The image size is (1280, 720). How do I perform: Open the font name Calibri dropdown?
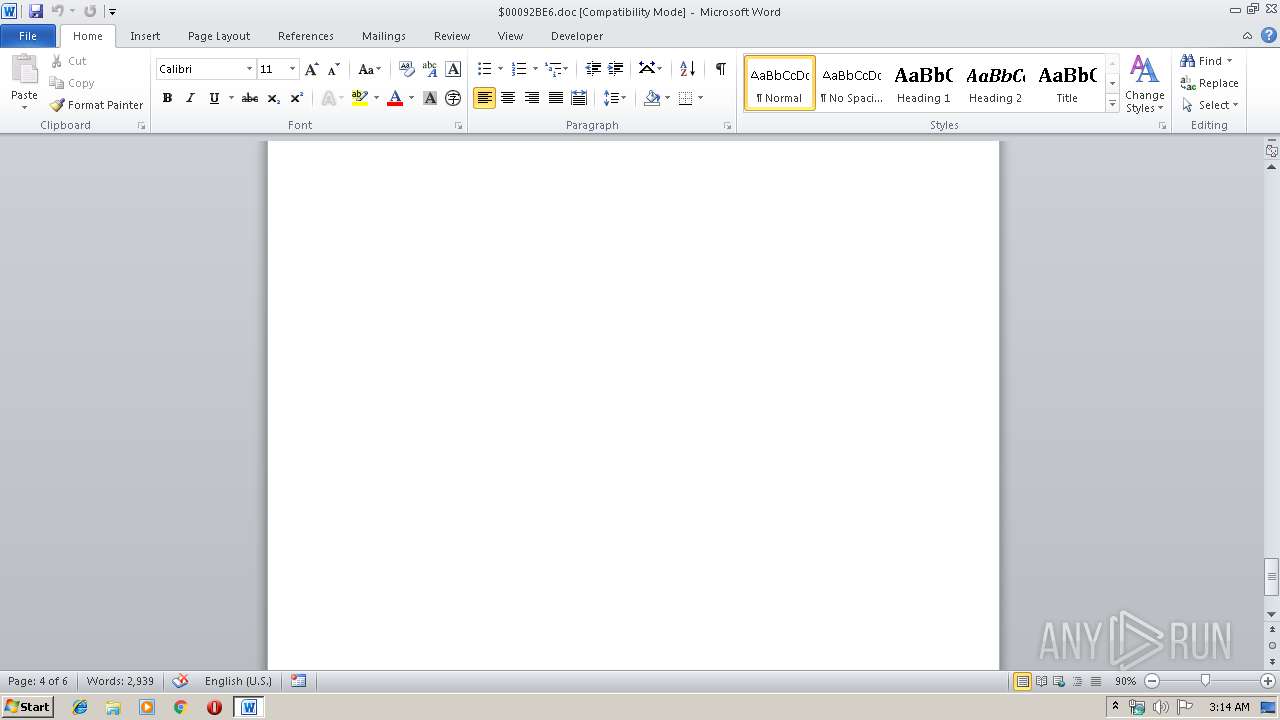click(249, 69)
